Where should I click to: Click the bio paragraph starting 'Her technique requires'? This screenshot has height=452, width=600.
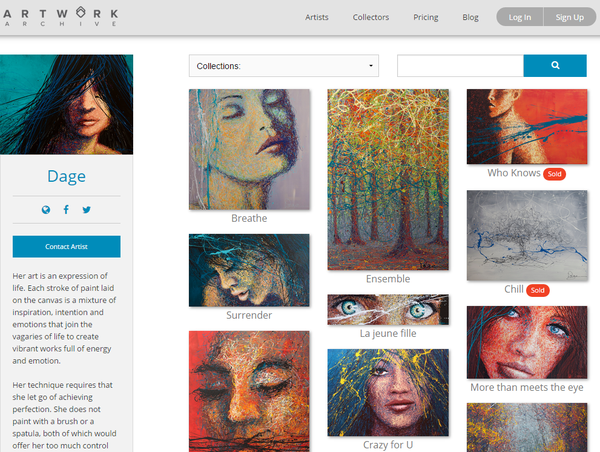pyautogui.click(x=64, y=415)
